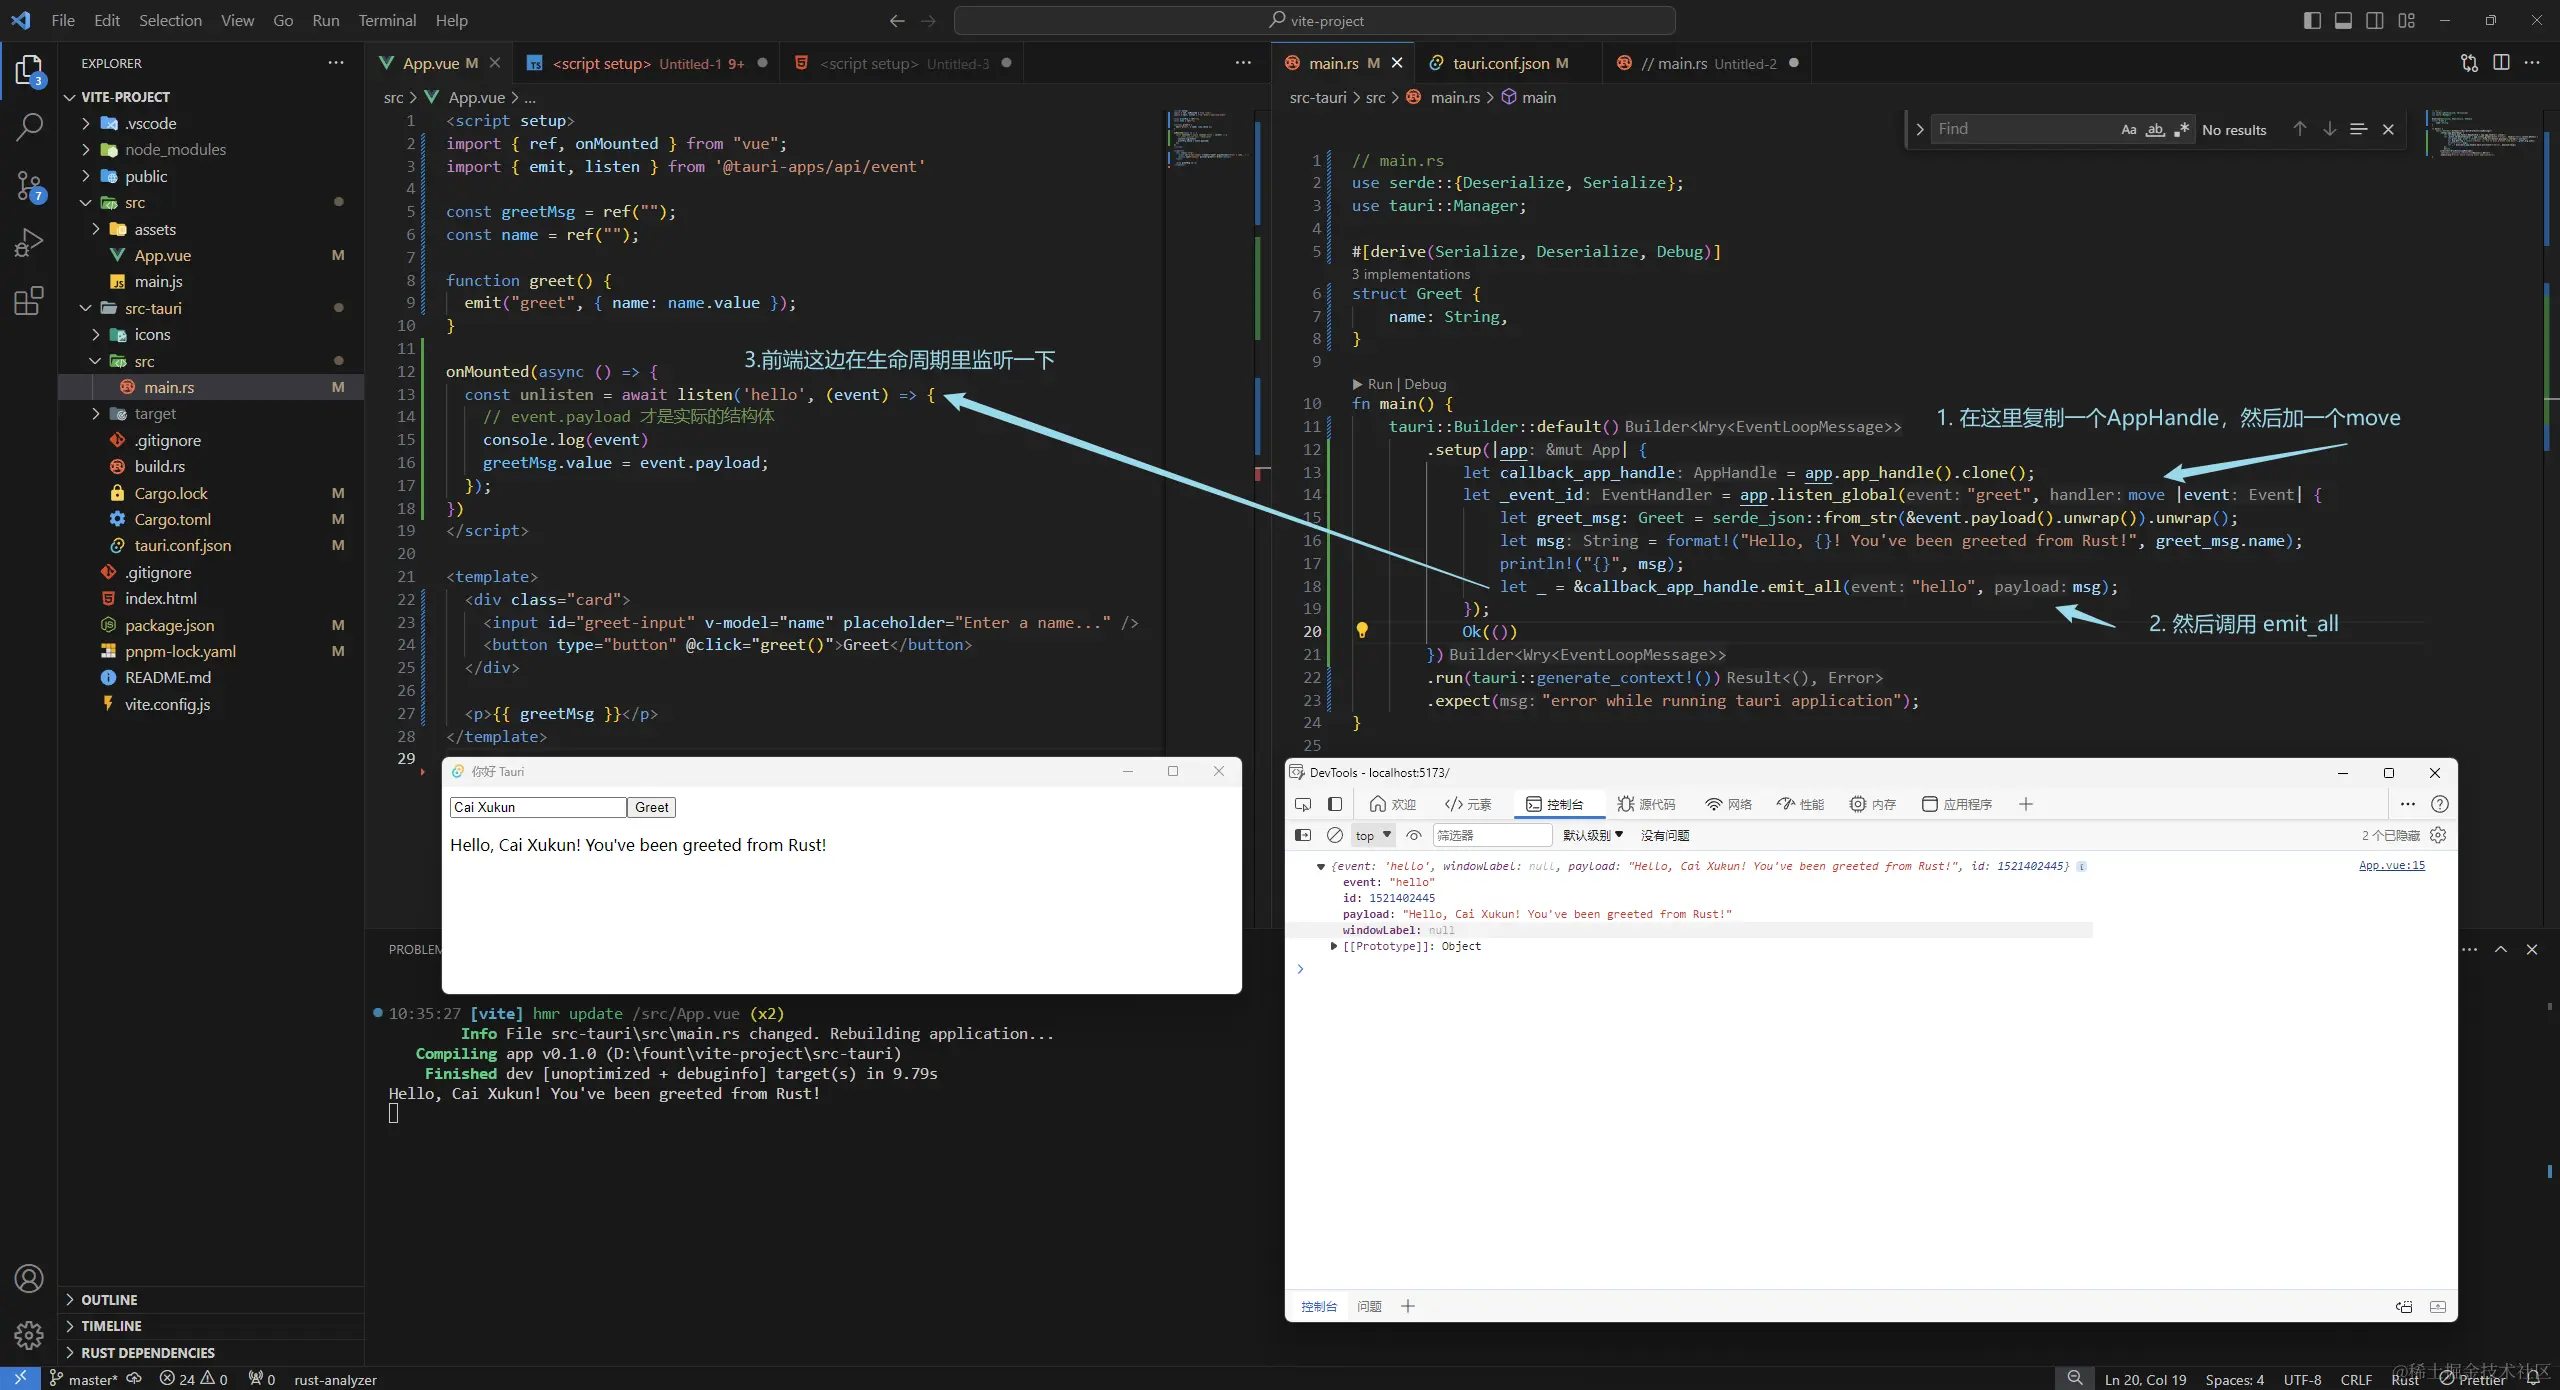The image size is (2560, 1390).
Task: Expand the OUTLINE section
Action: [x=109, y=1300]
